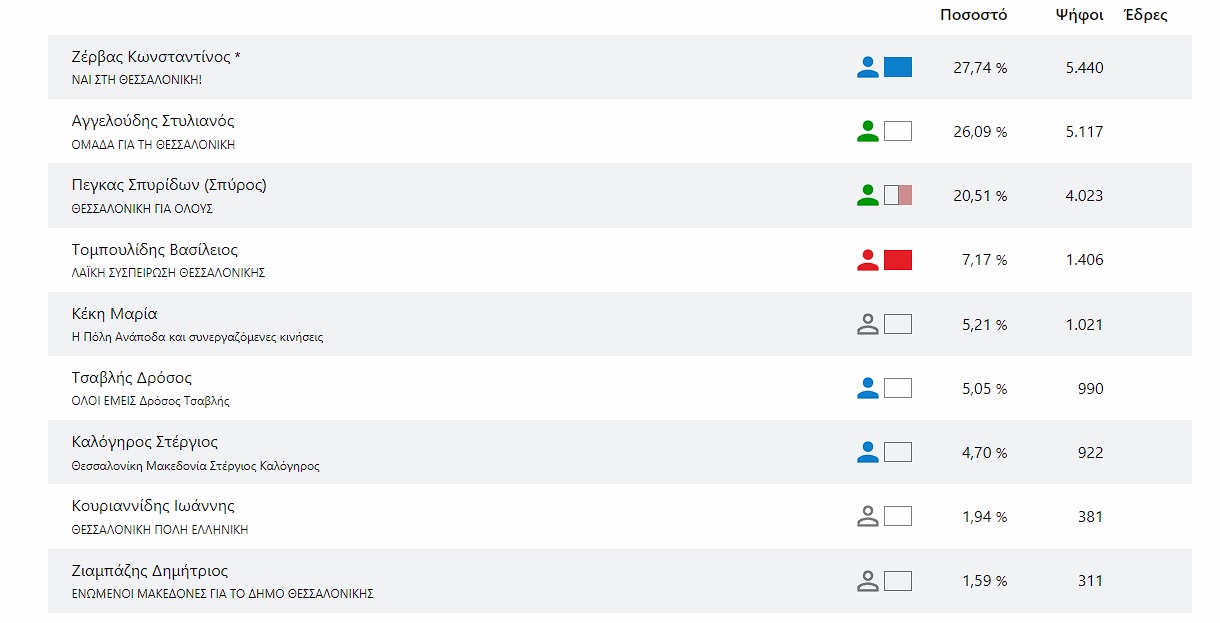Click the party label ΟΜΑΔΑ ΓΙΑ ΤΗ ΘΕΣΣΑΛΟΝΙΚΗ
Viewport: 1220px width, 623px height.
pos(153,145)
